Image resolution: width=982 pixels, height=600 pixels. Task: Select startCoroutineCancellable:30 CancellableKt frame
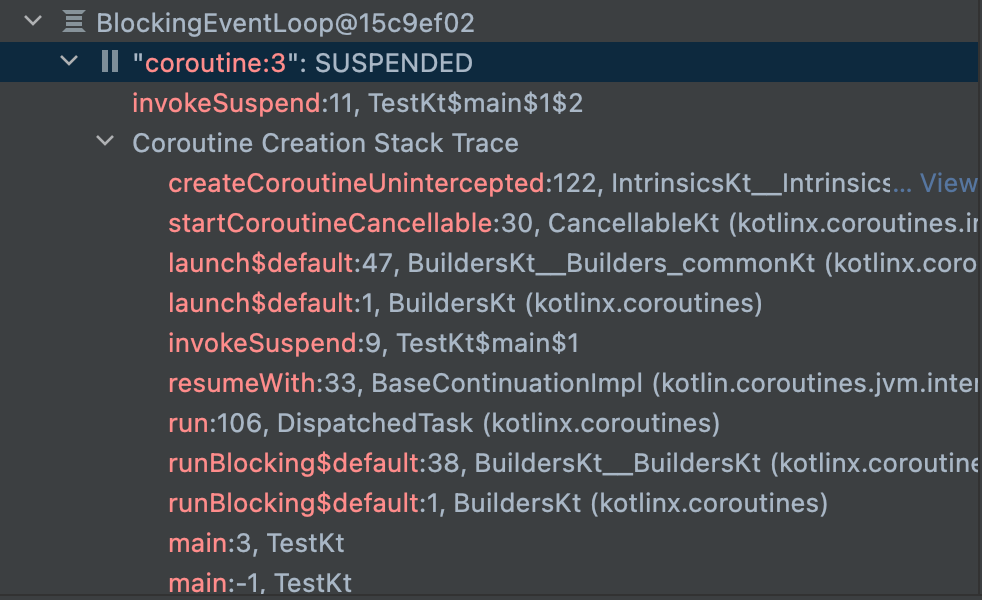pos(572,223)
